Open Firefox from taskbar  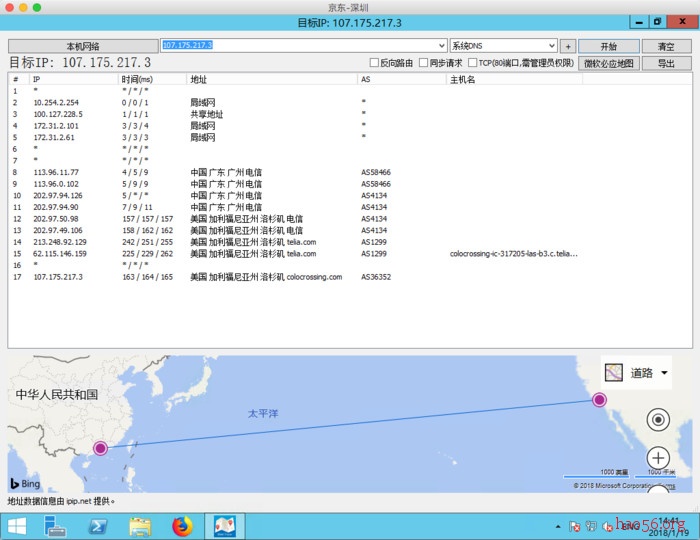coord(182,527)
